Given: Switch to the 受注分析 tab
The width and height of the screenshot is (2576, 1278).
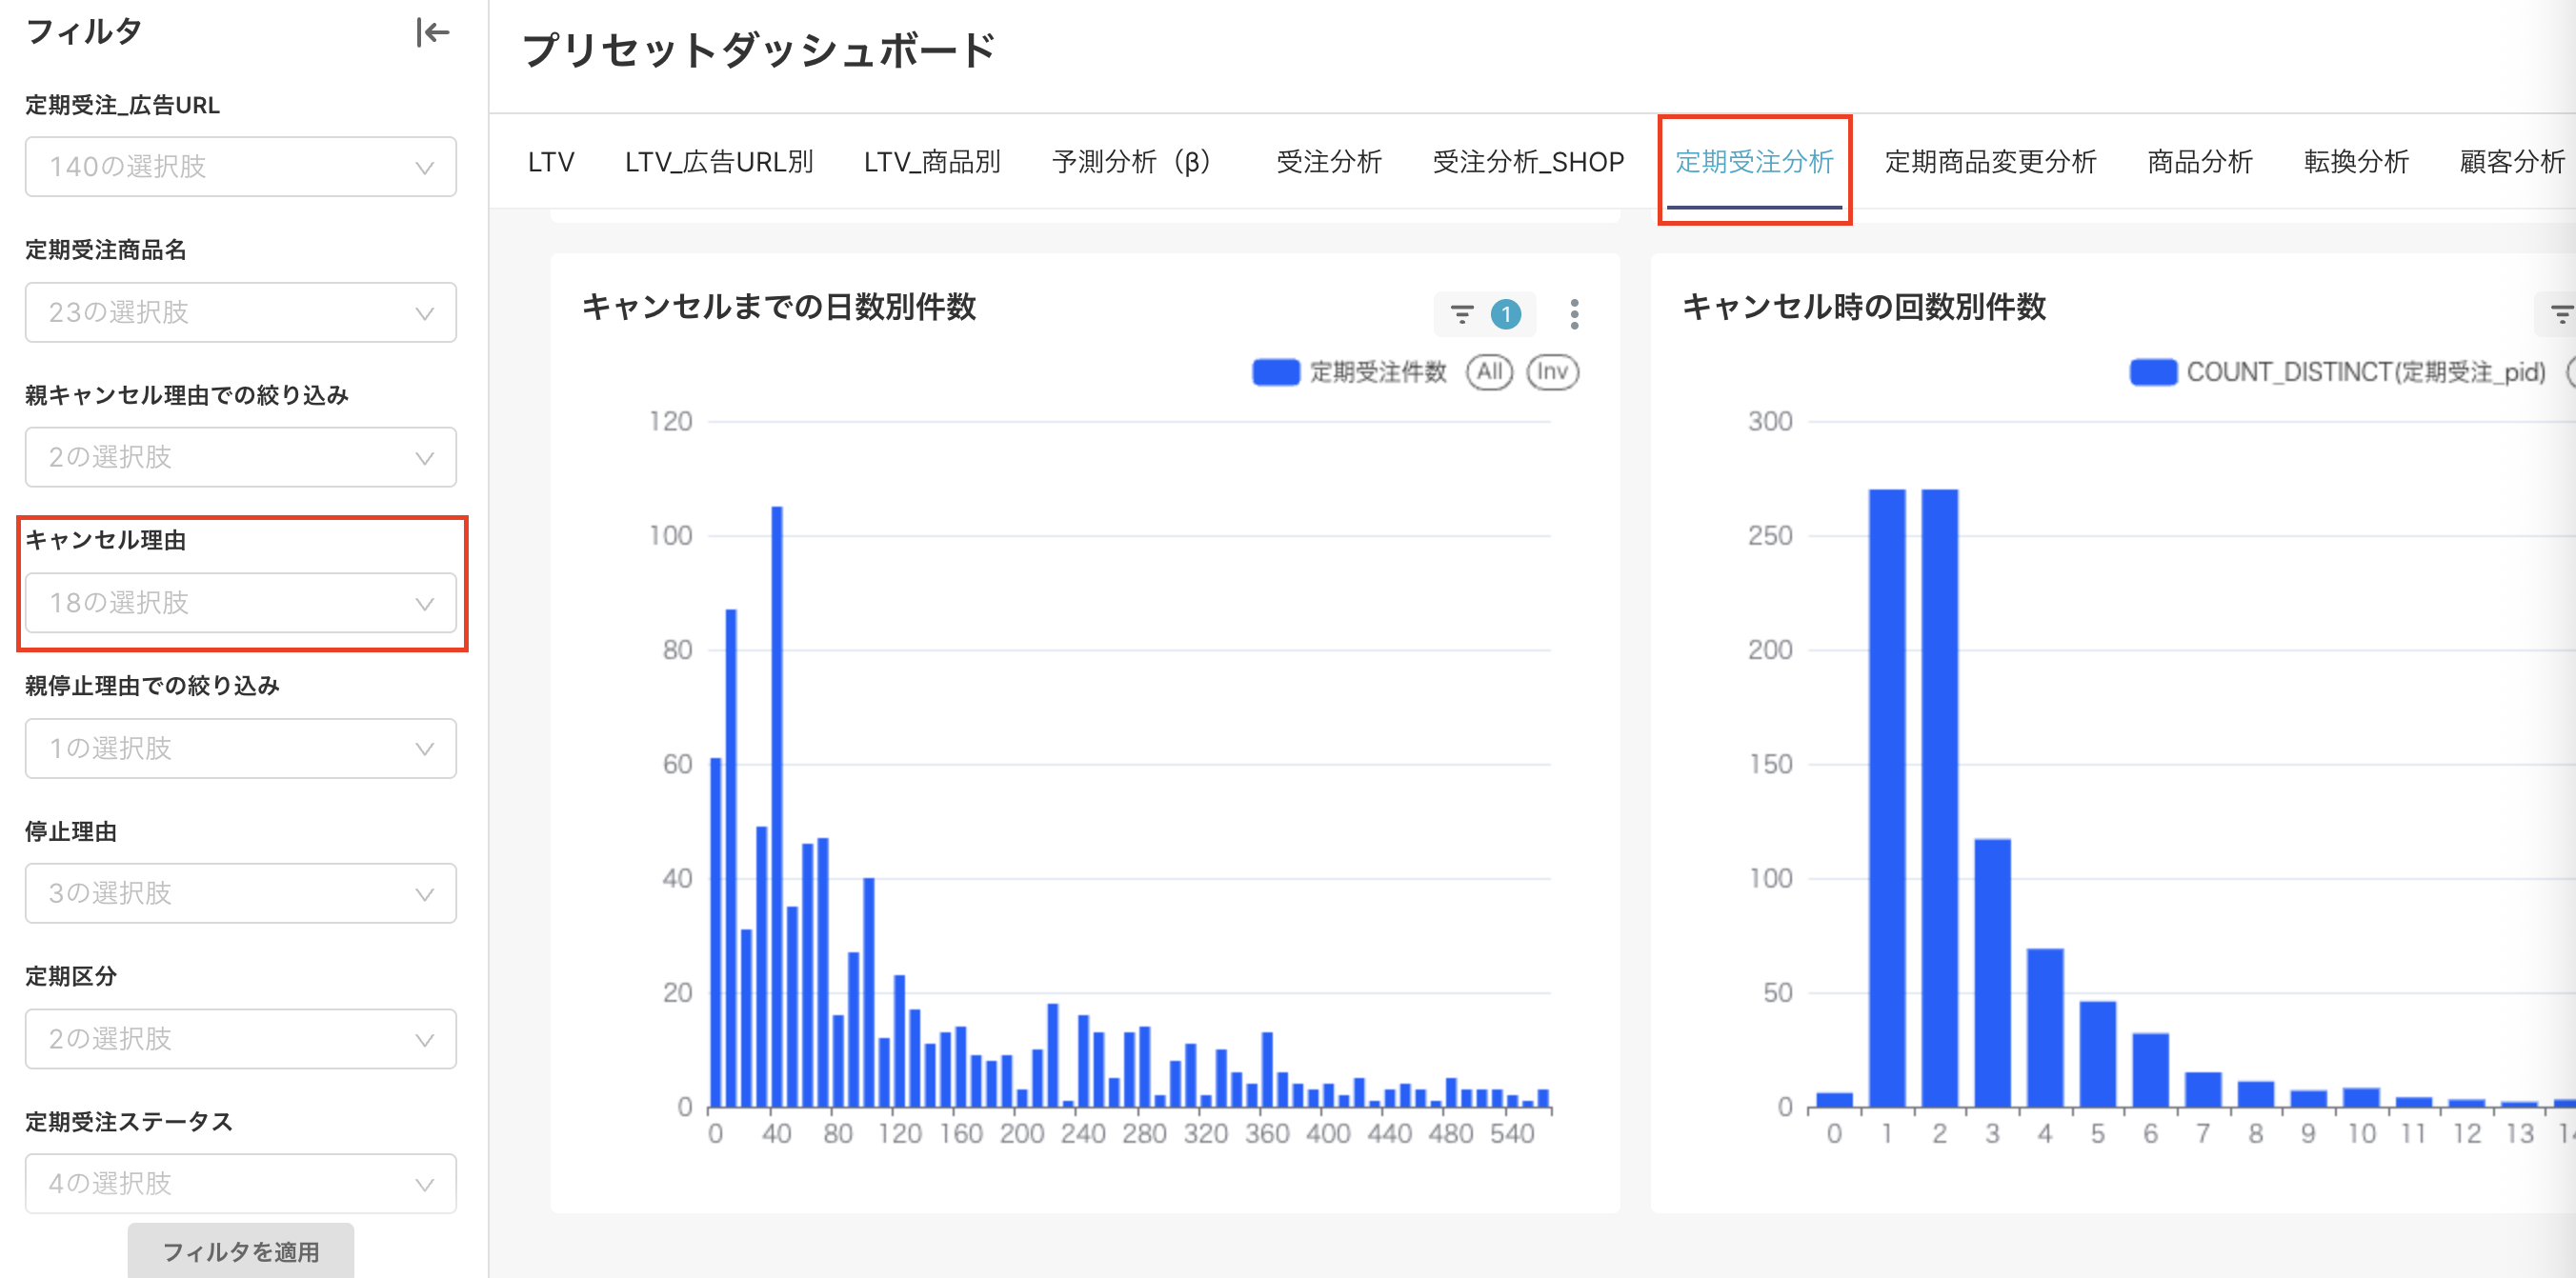Looking at the screenshot, I should [x=1329, y=162].
